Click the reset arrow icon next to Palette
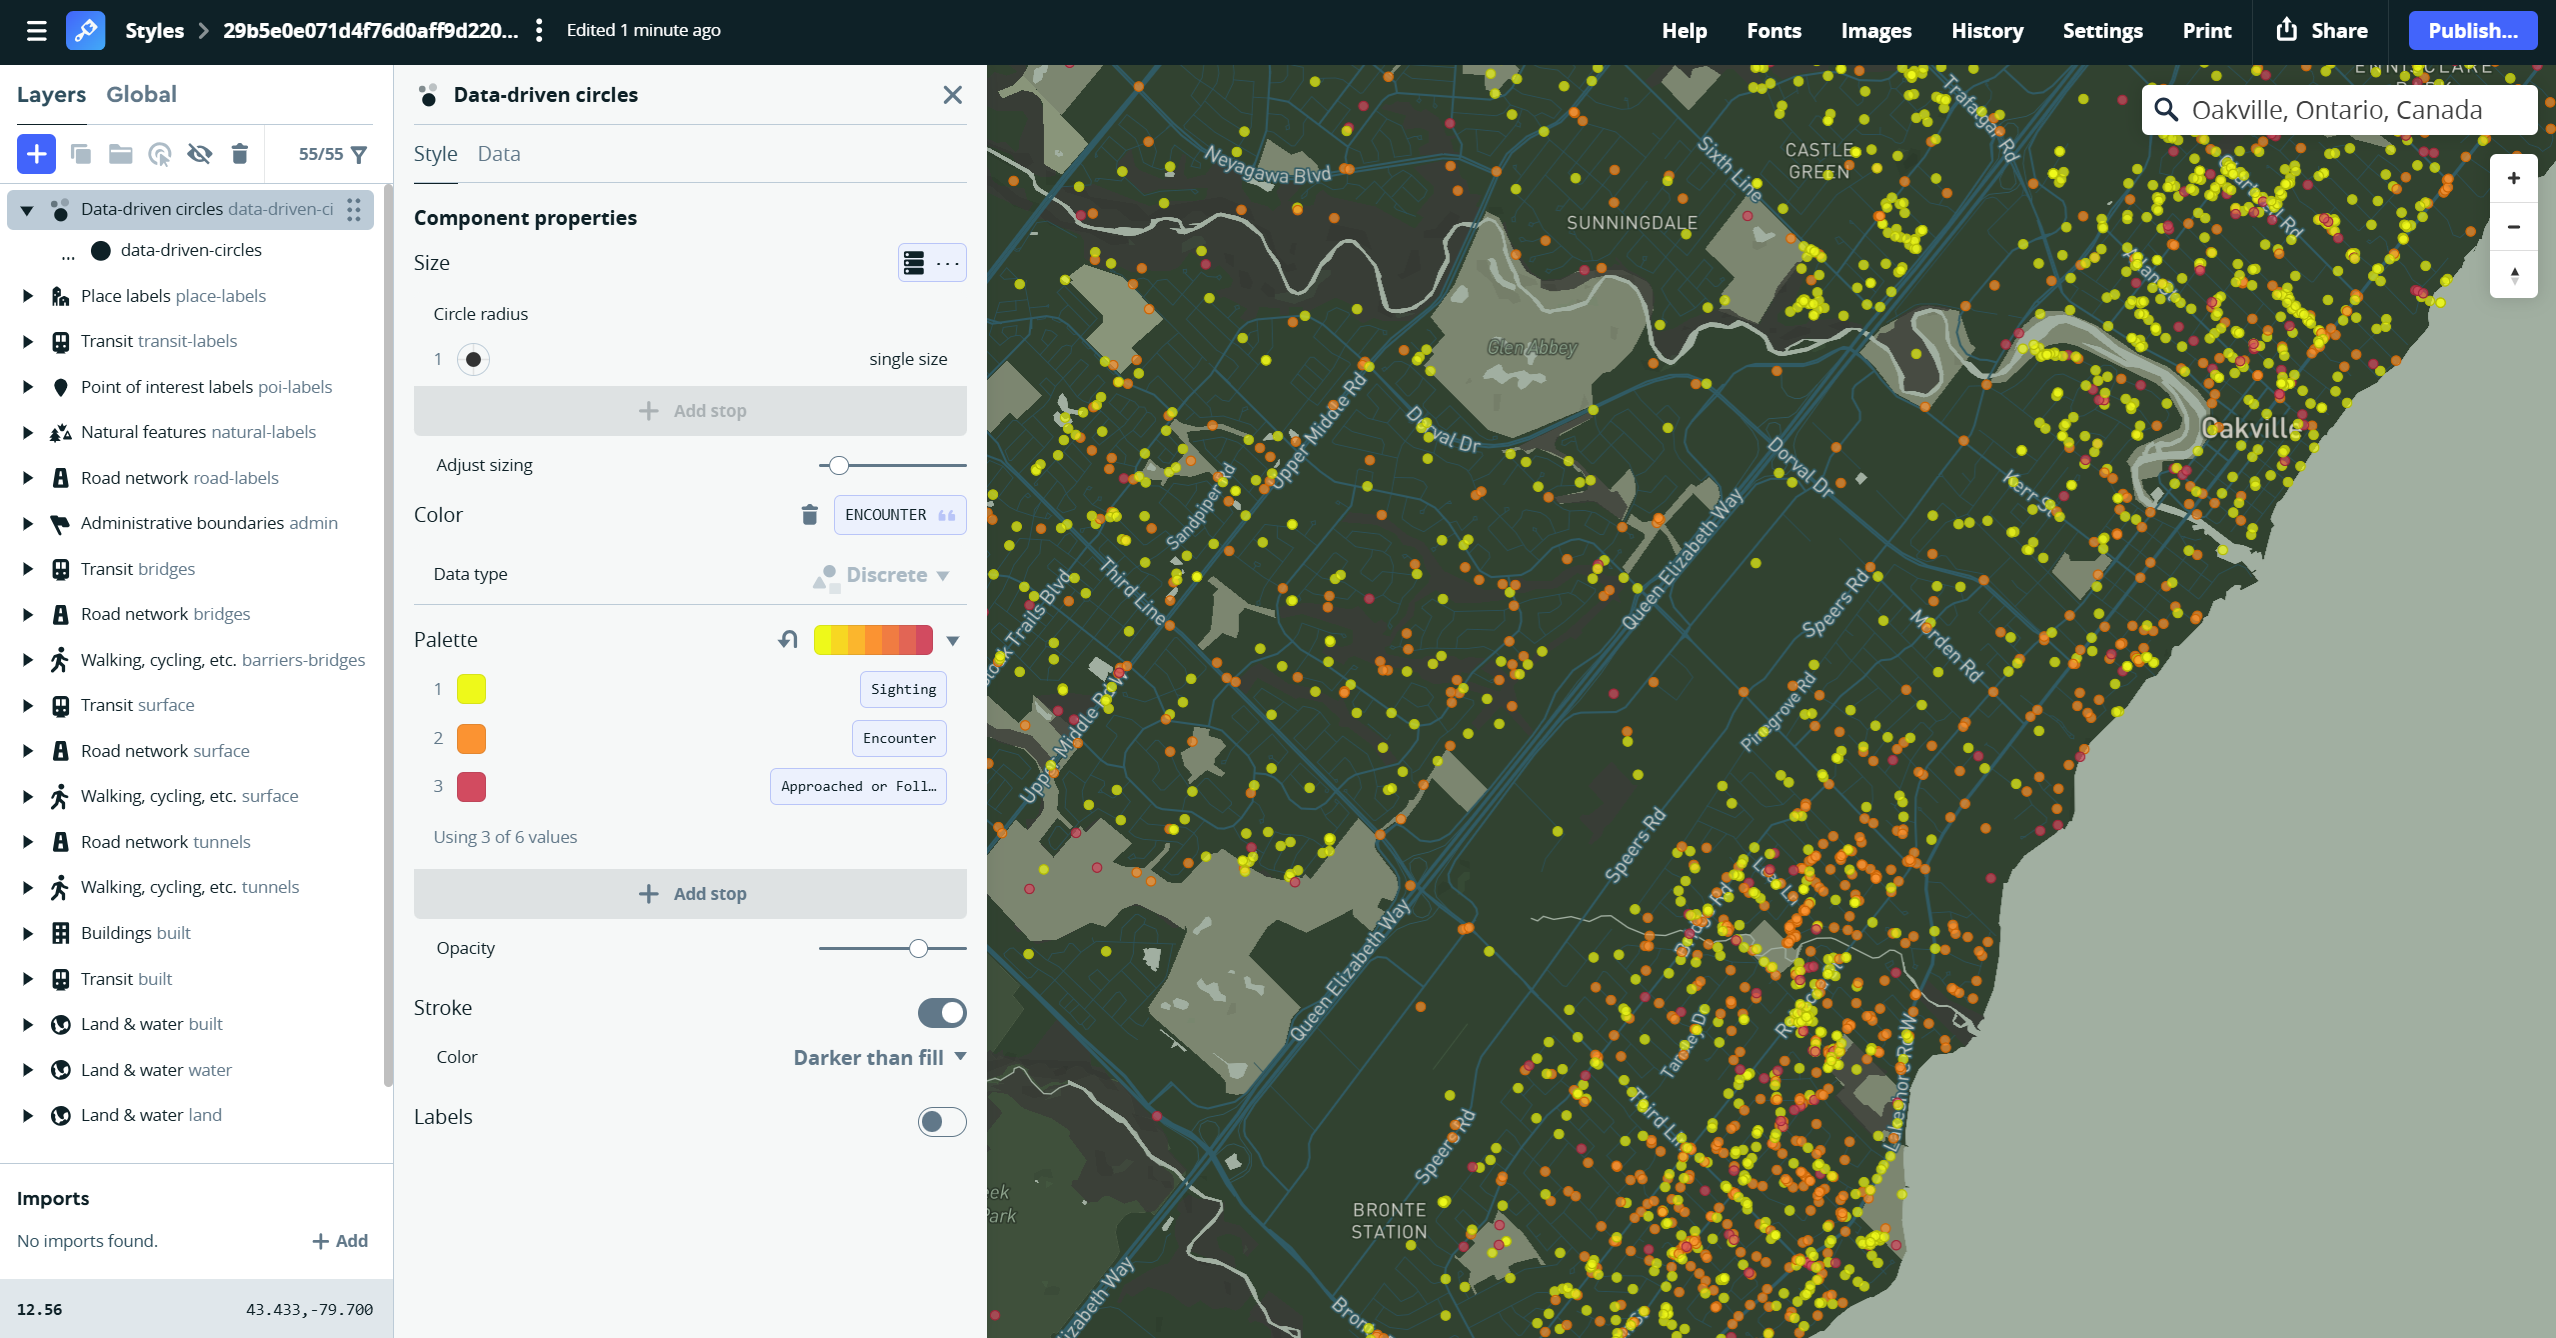This screenshot has height=1338, width=2556. (787, 639)
